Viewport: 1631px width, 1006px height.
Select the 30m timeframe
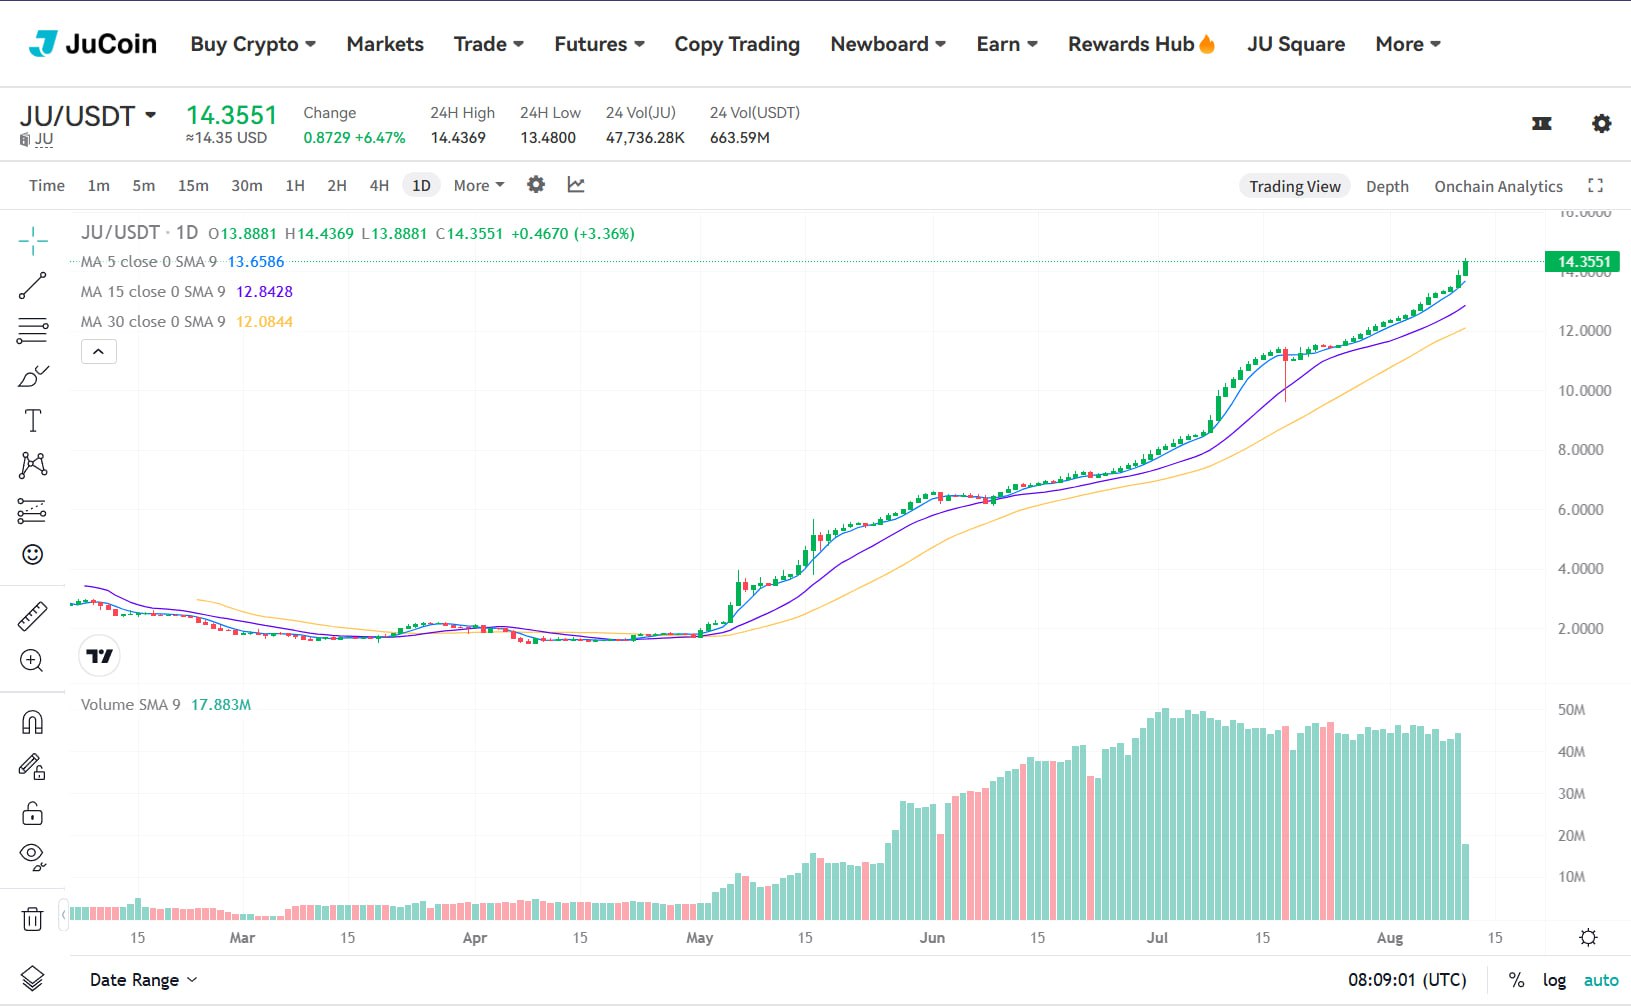[247, 186]
